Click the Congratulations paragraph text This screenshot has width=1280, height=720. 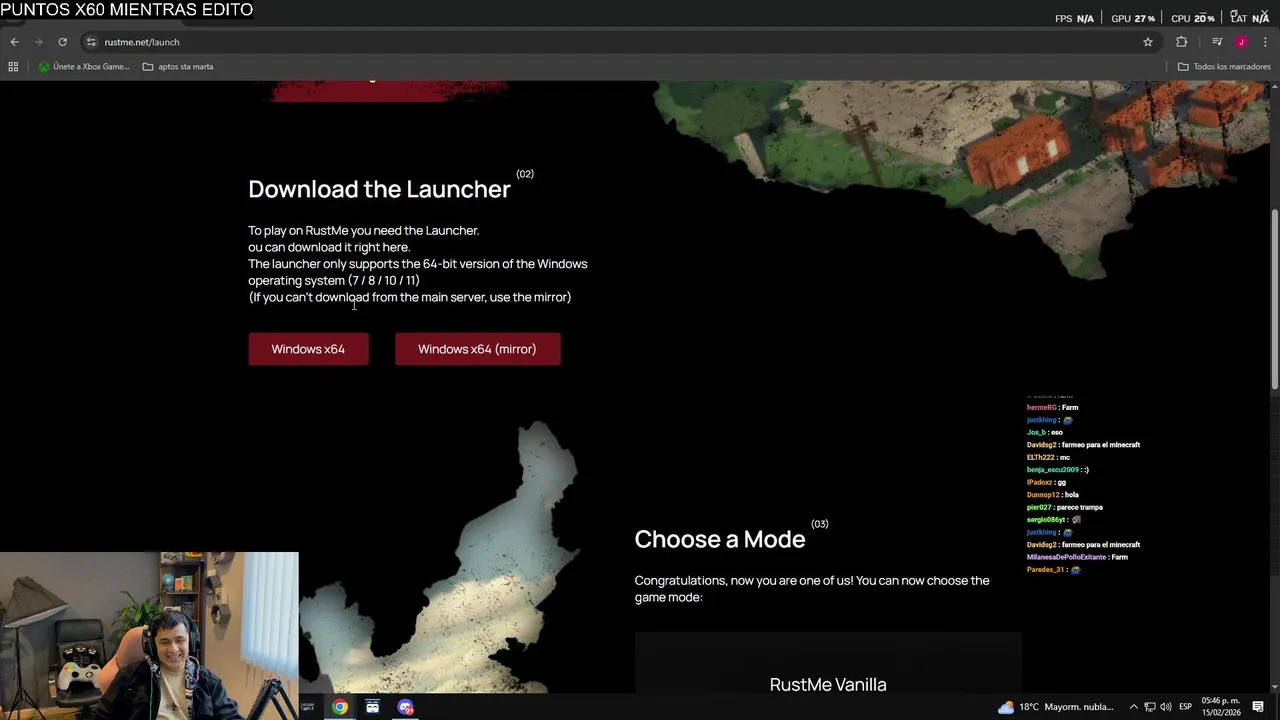[812, 588]
